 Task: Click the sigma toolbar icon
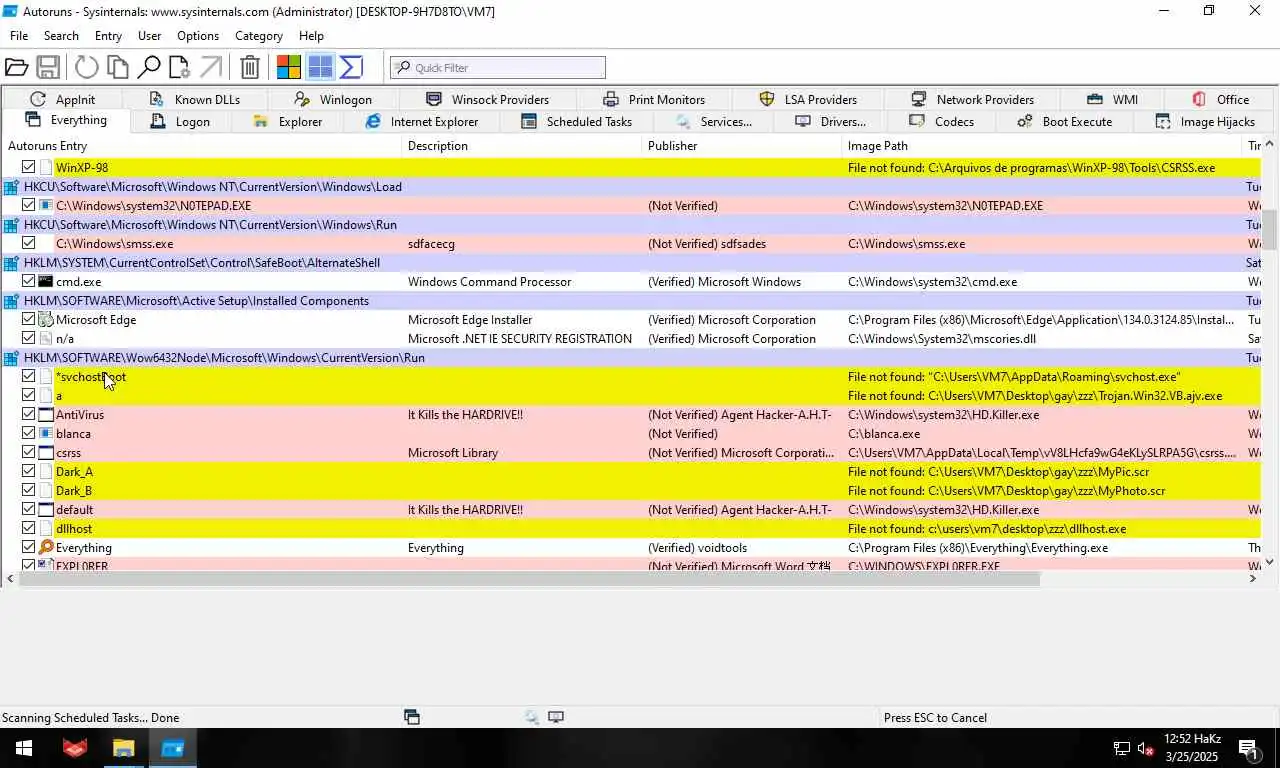pyautogui.click(x=351, y=68)
